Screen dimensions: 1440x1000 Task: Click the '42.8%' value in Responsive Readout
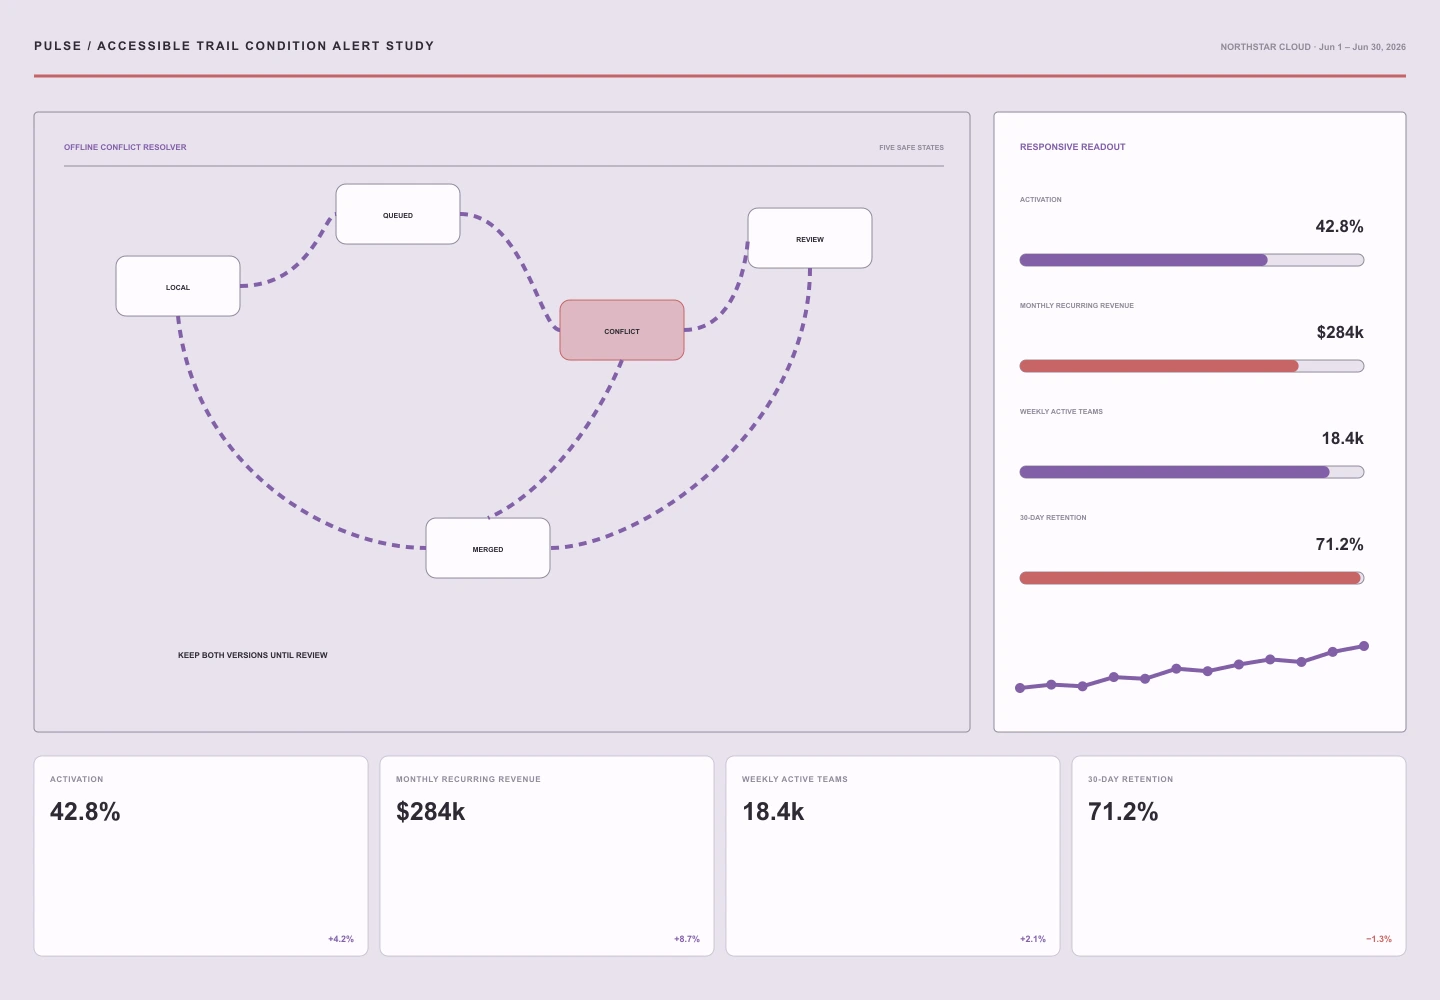tap(1339, 227)
